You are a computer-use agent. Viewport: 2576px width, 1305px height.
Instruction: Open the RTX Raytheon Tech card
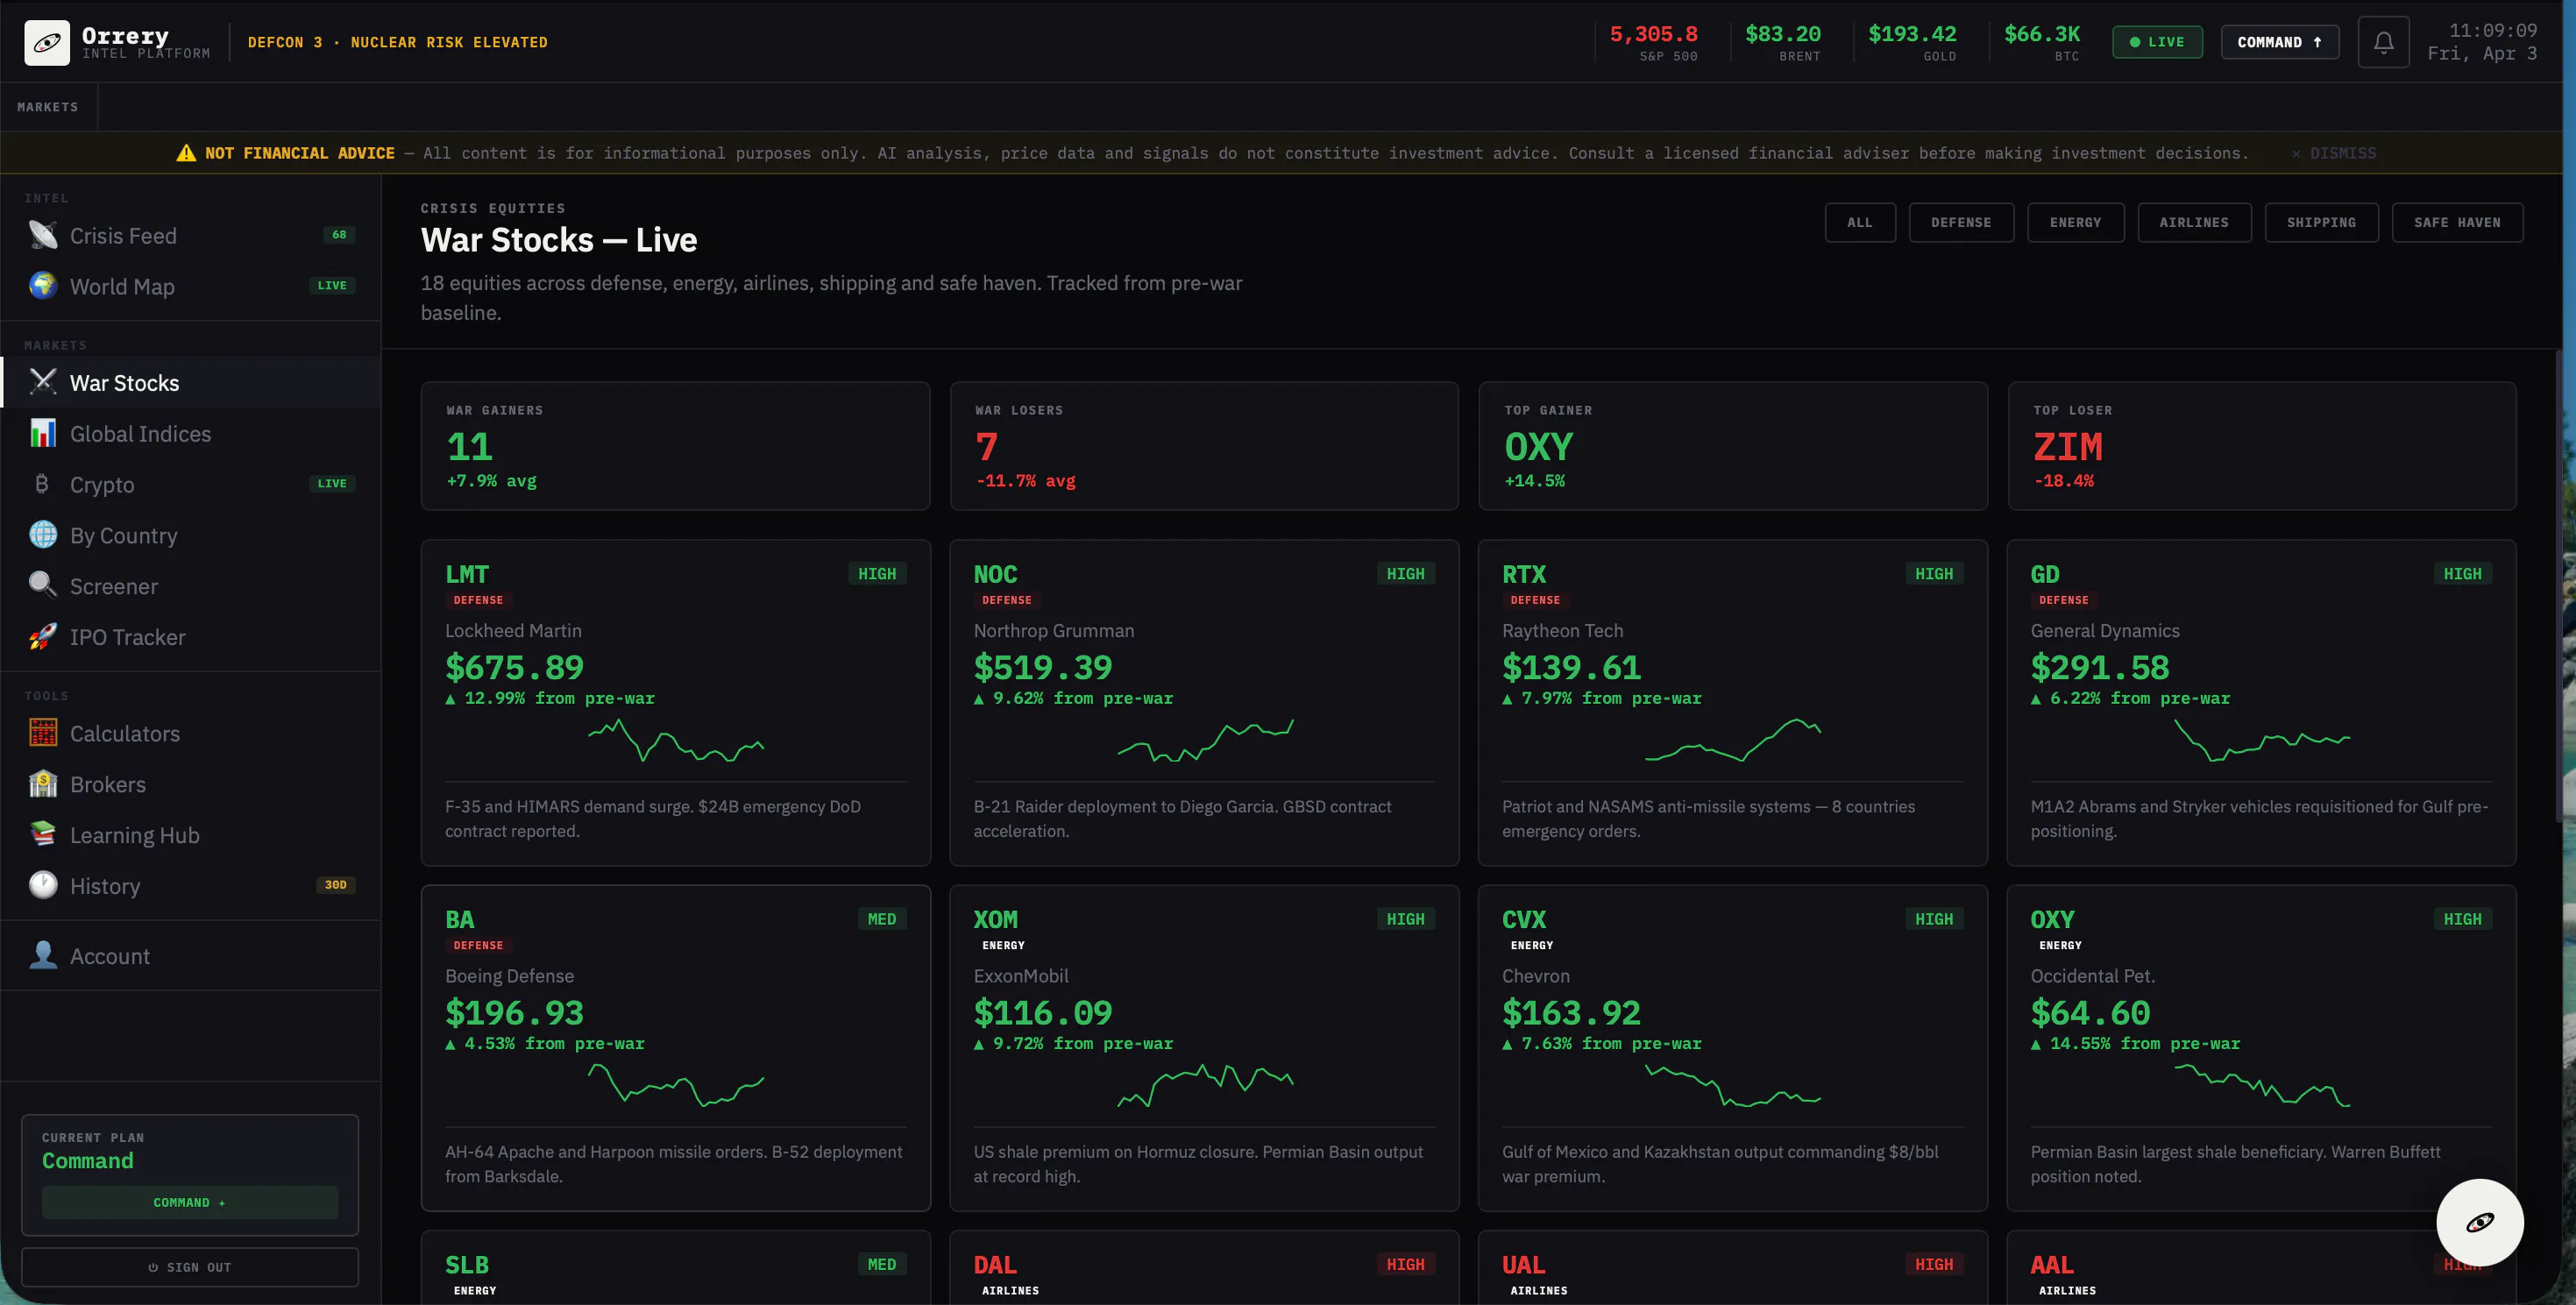(x=1733, y=702)
